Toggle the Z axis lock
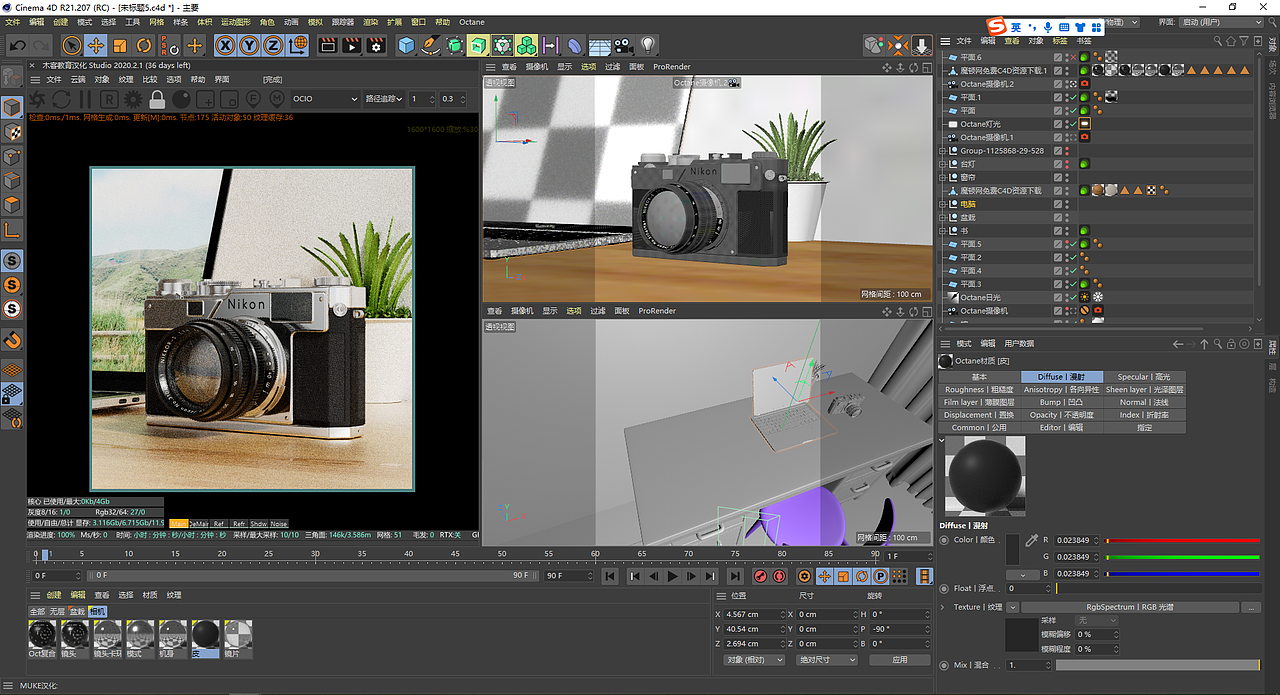 [x=274, y=45]
